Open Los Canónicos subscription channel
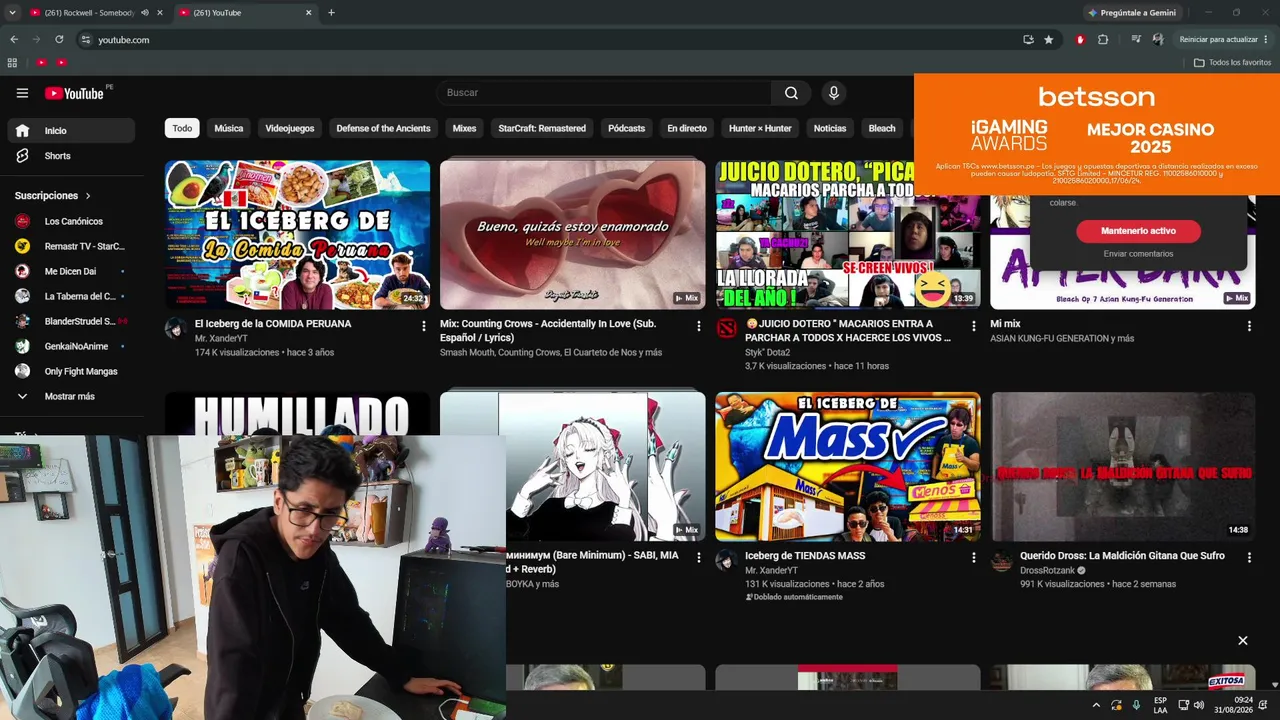The height and width of the screenshot is (720, 1280). point(71,222)
